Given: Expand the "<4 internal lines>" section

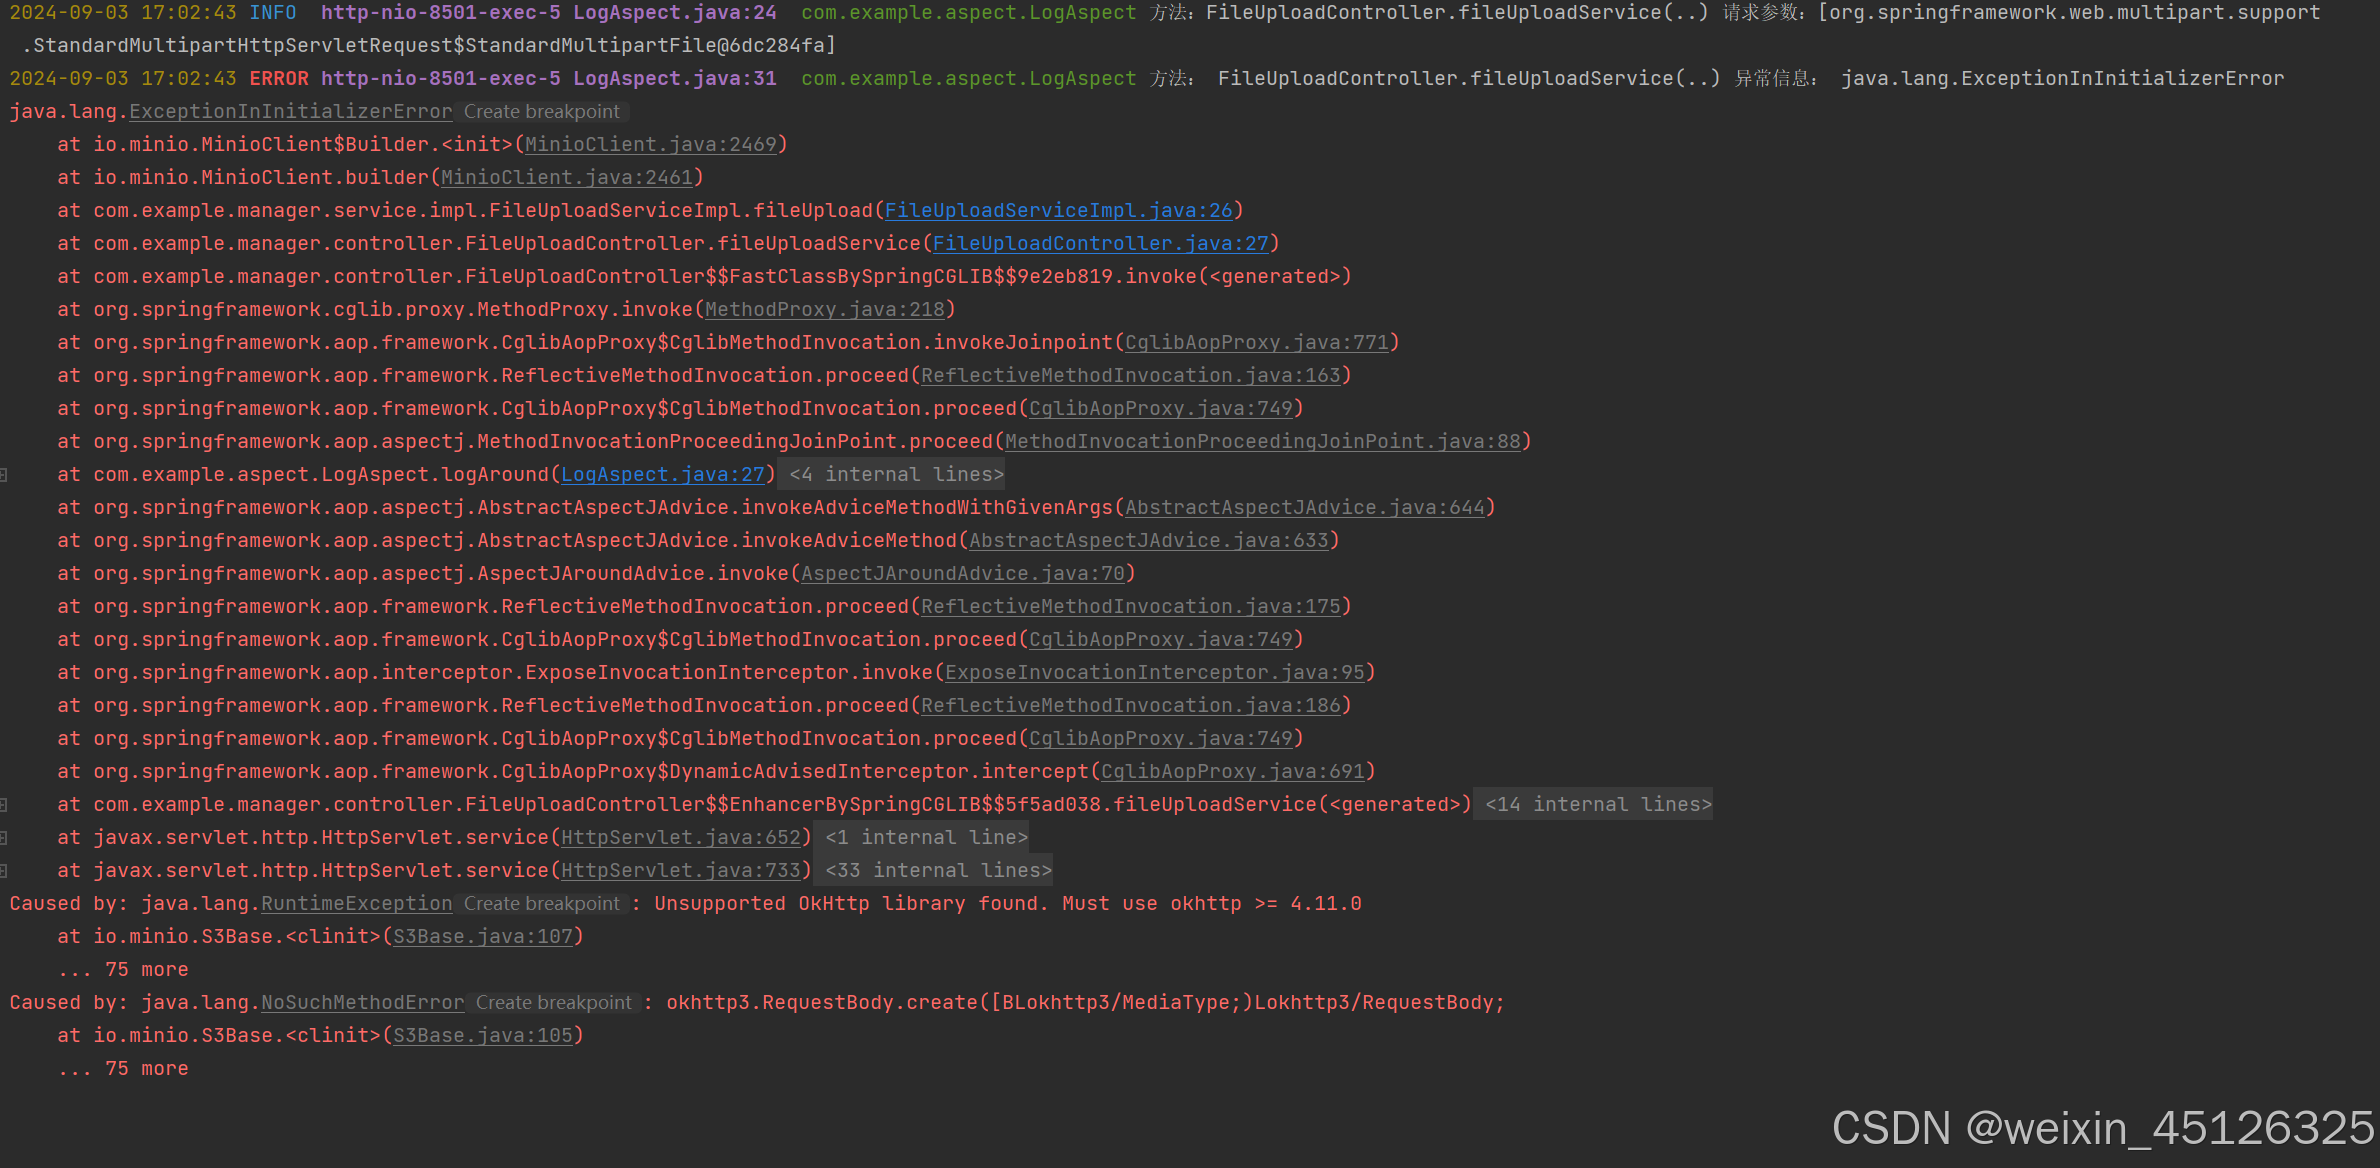Looking at the screenshot, I should [x=893, y=474].
